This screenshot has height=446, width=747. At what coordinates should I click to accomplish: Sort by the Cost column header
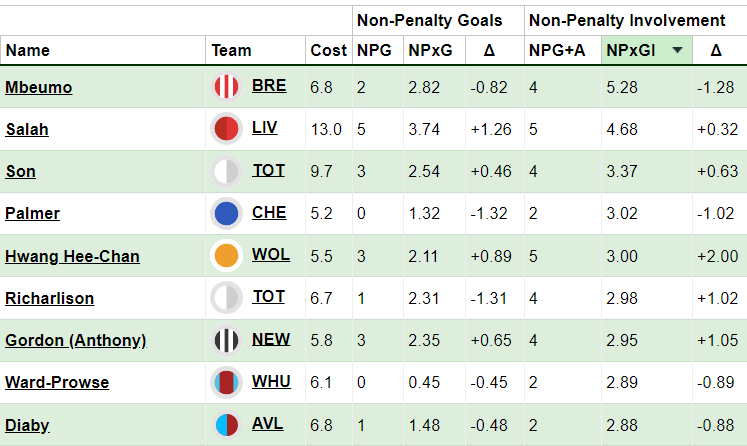(x=328, y=50)
